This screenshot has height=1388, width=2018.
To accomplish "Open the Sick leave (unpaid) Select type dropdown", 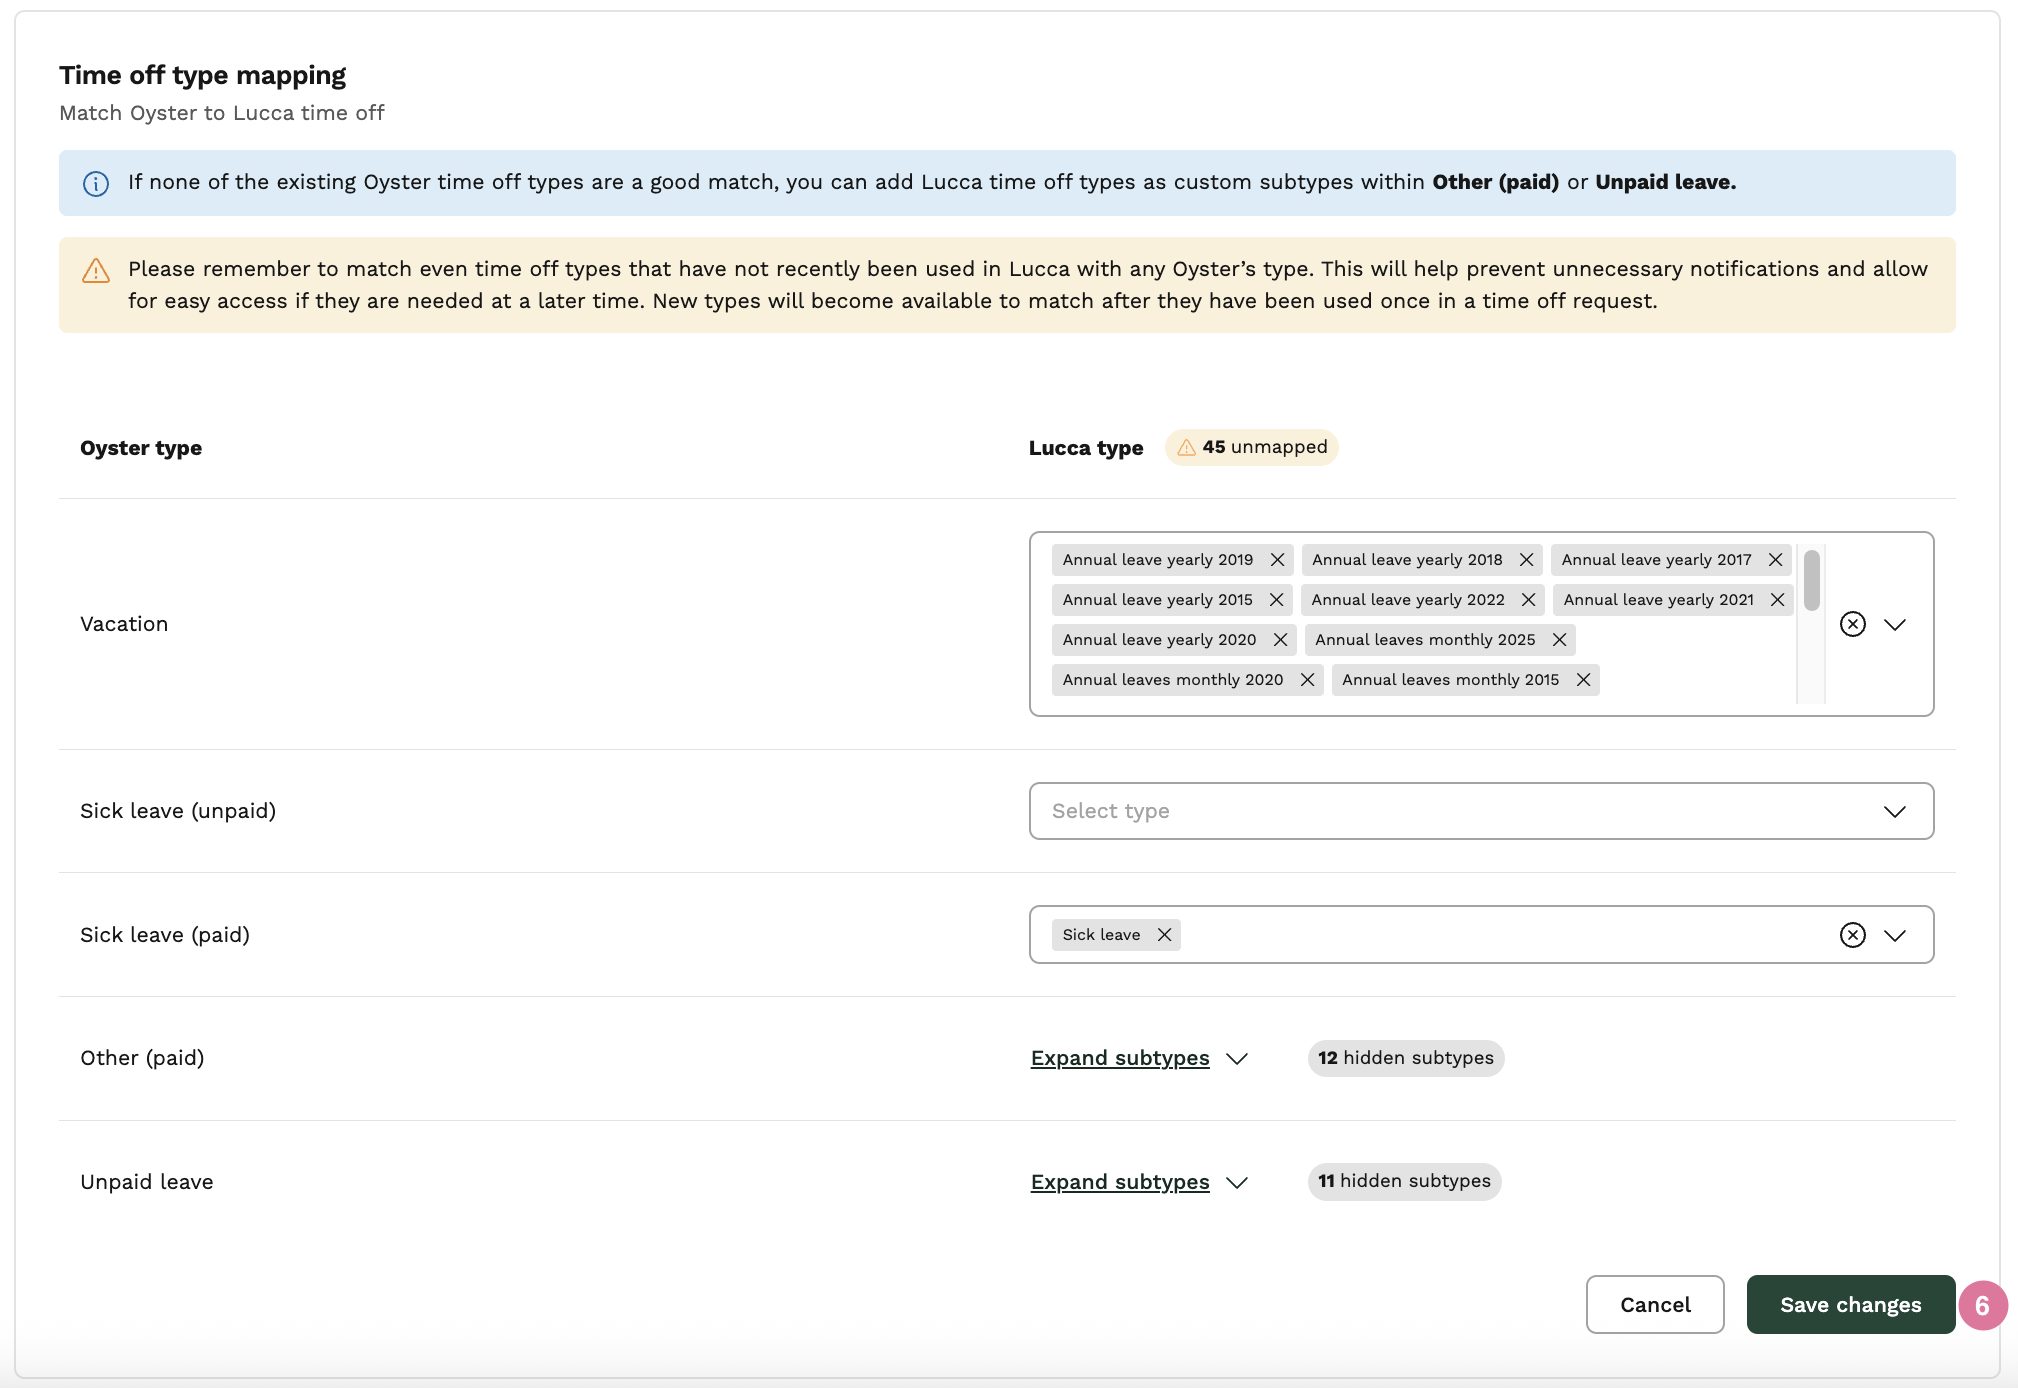I will point(1481,811).
